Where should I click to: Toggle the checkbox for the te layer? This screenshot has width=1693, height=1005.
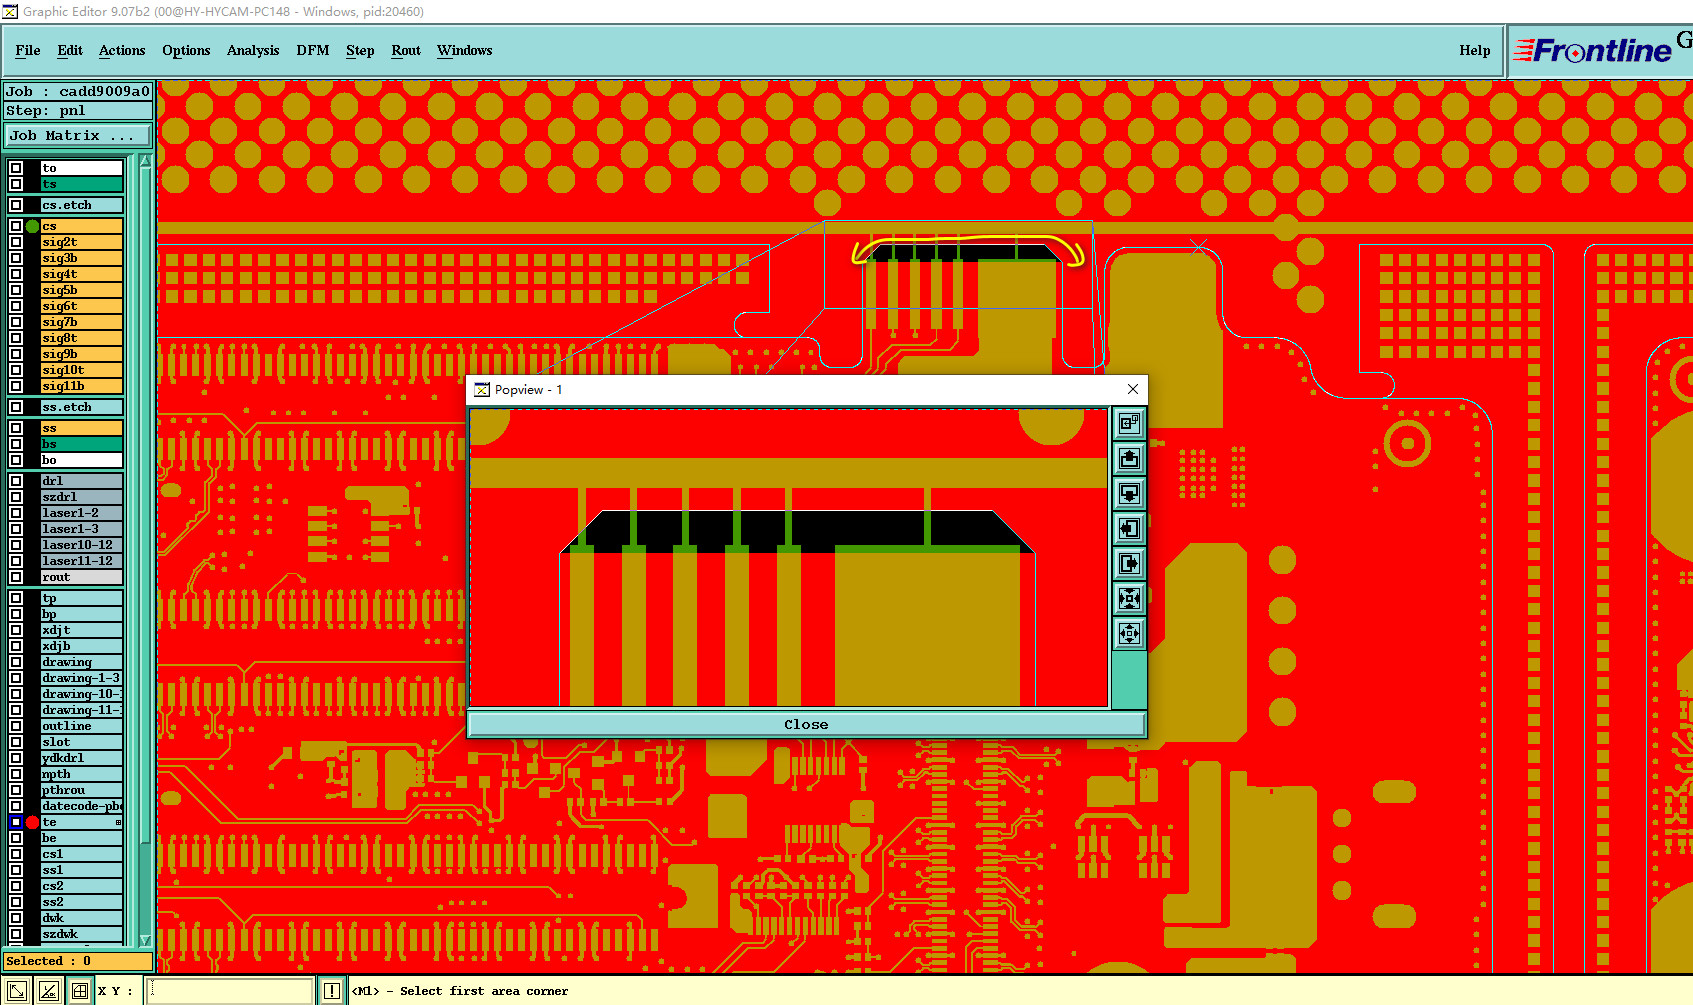coord(16,822)
